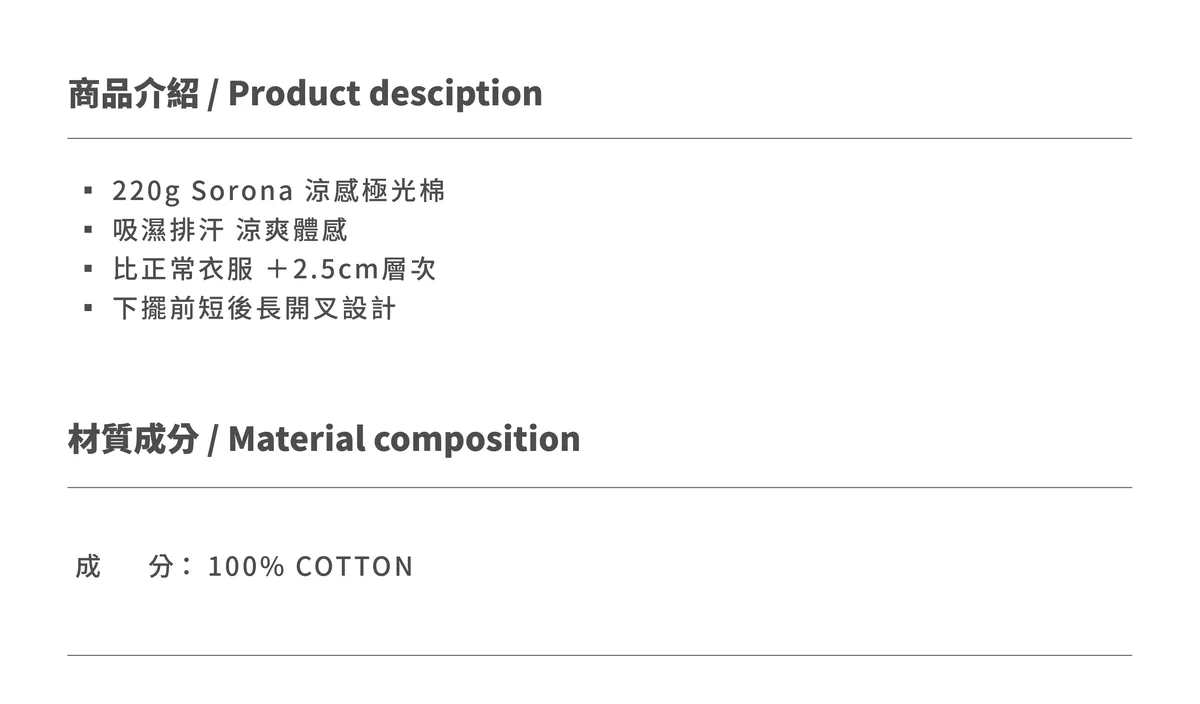The height and width of the screenshot is (704, 1200).
Task: Click the bullet marker before 吸濕排汗
Action: (89, 230)
